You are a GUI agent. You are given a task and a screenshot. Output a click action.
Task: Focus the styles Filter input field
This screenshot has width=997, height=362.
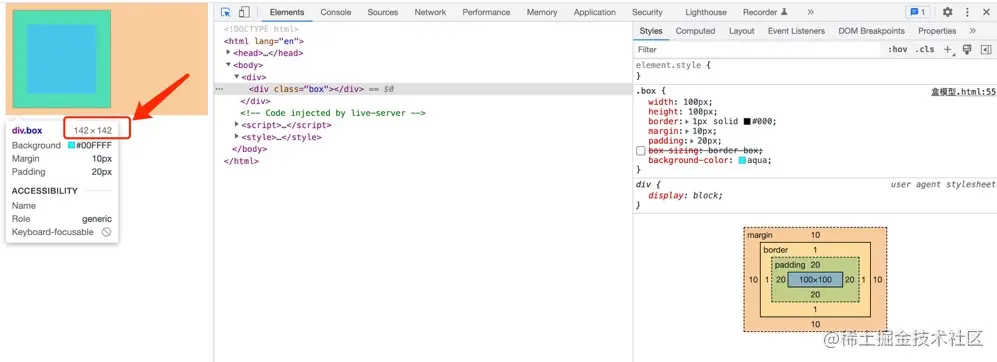[x=757, y=49]
